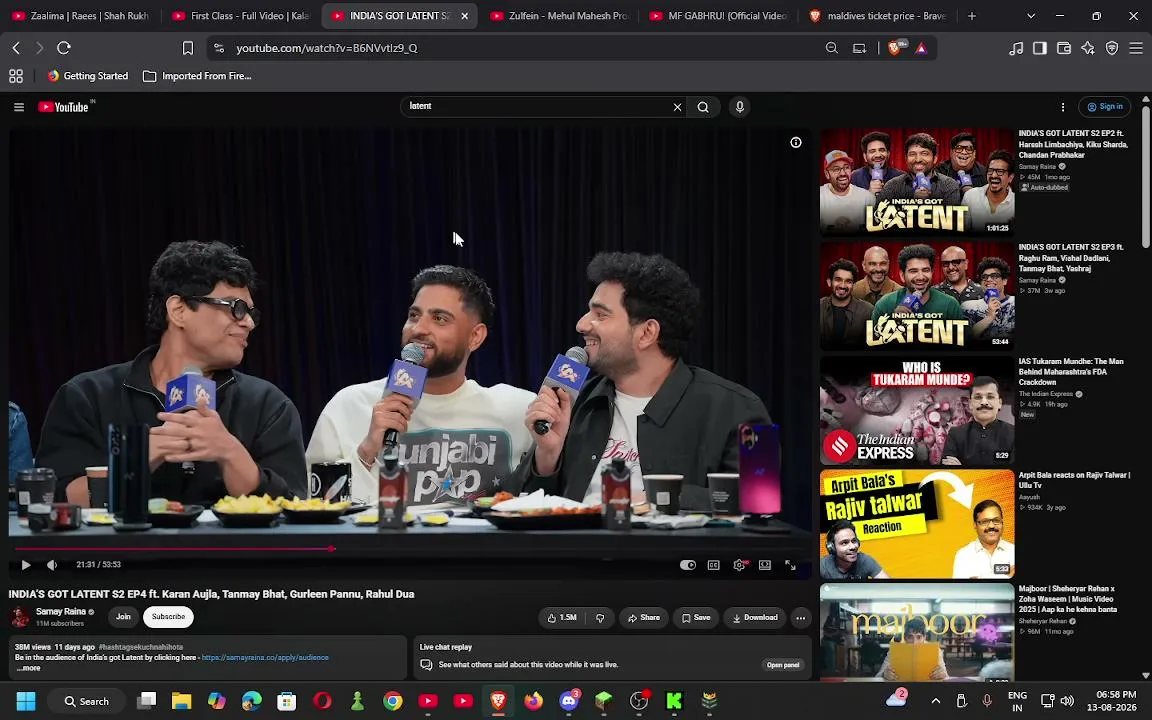Switch to 'MF GABHRU! (Official Video' tab
The image size is (1152, 720).
click(x=719, y=15)
